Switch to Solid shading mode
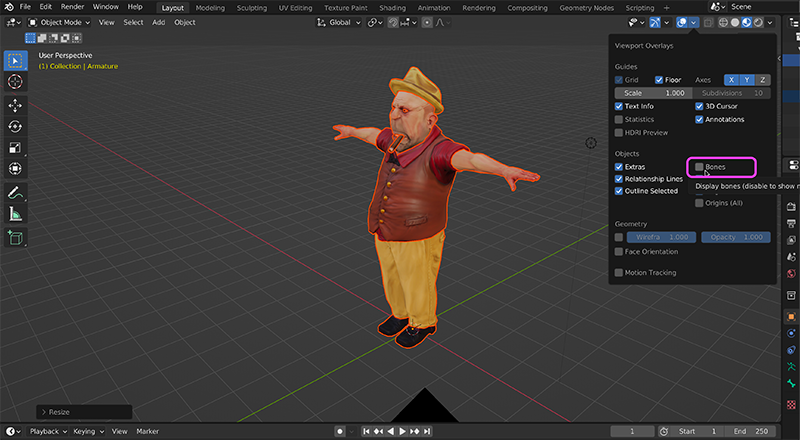The image size is (800, 440). click(x=735, y=22)
